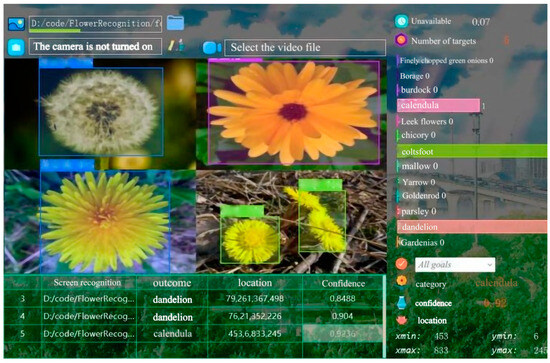
Task: Click the salmon dandelion count bar
Action: tap(472, 227)
